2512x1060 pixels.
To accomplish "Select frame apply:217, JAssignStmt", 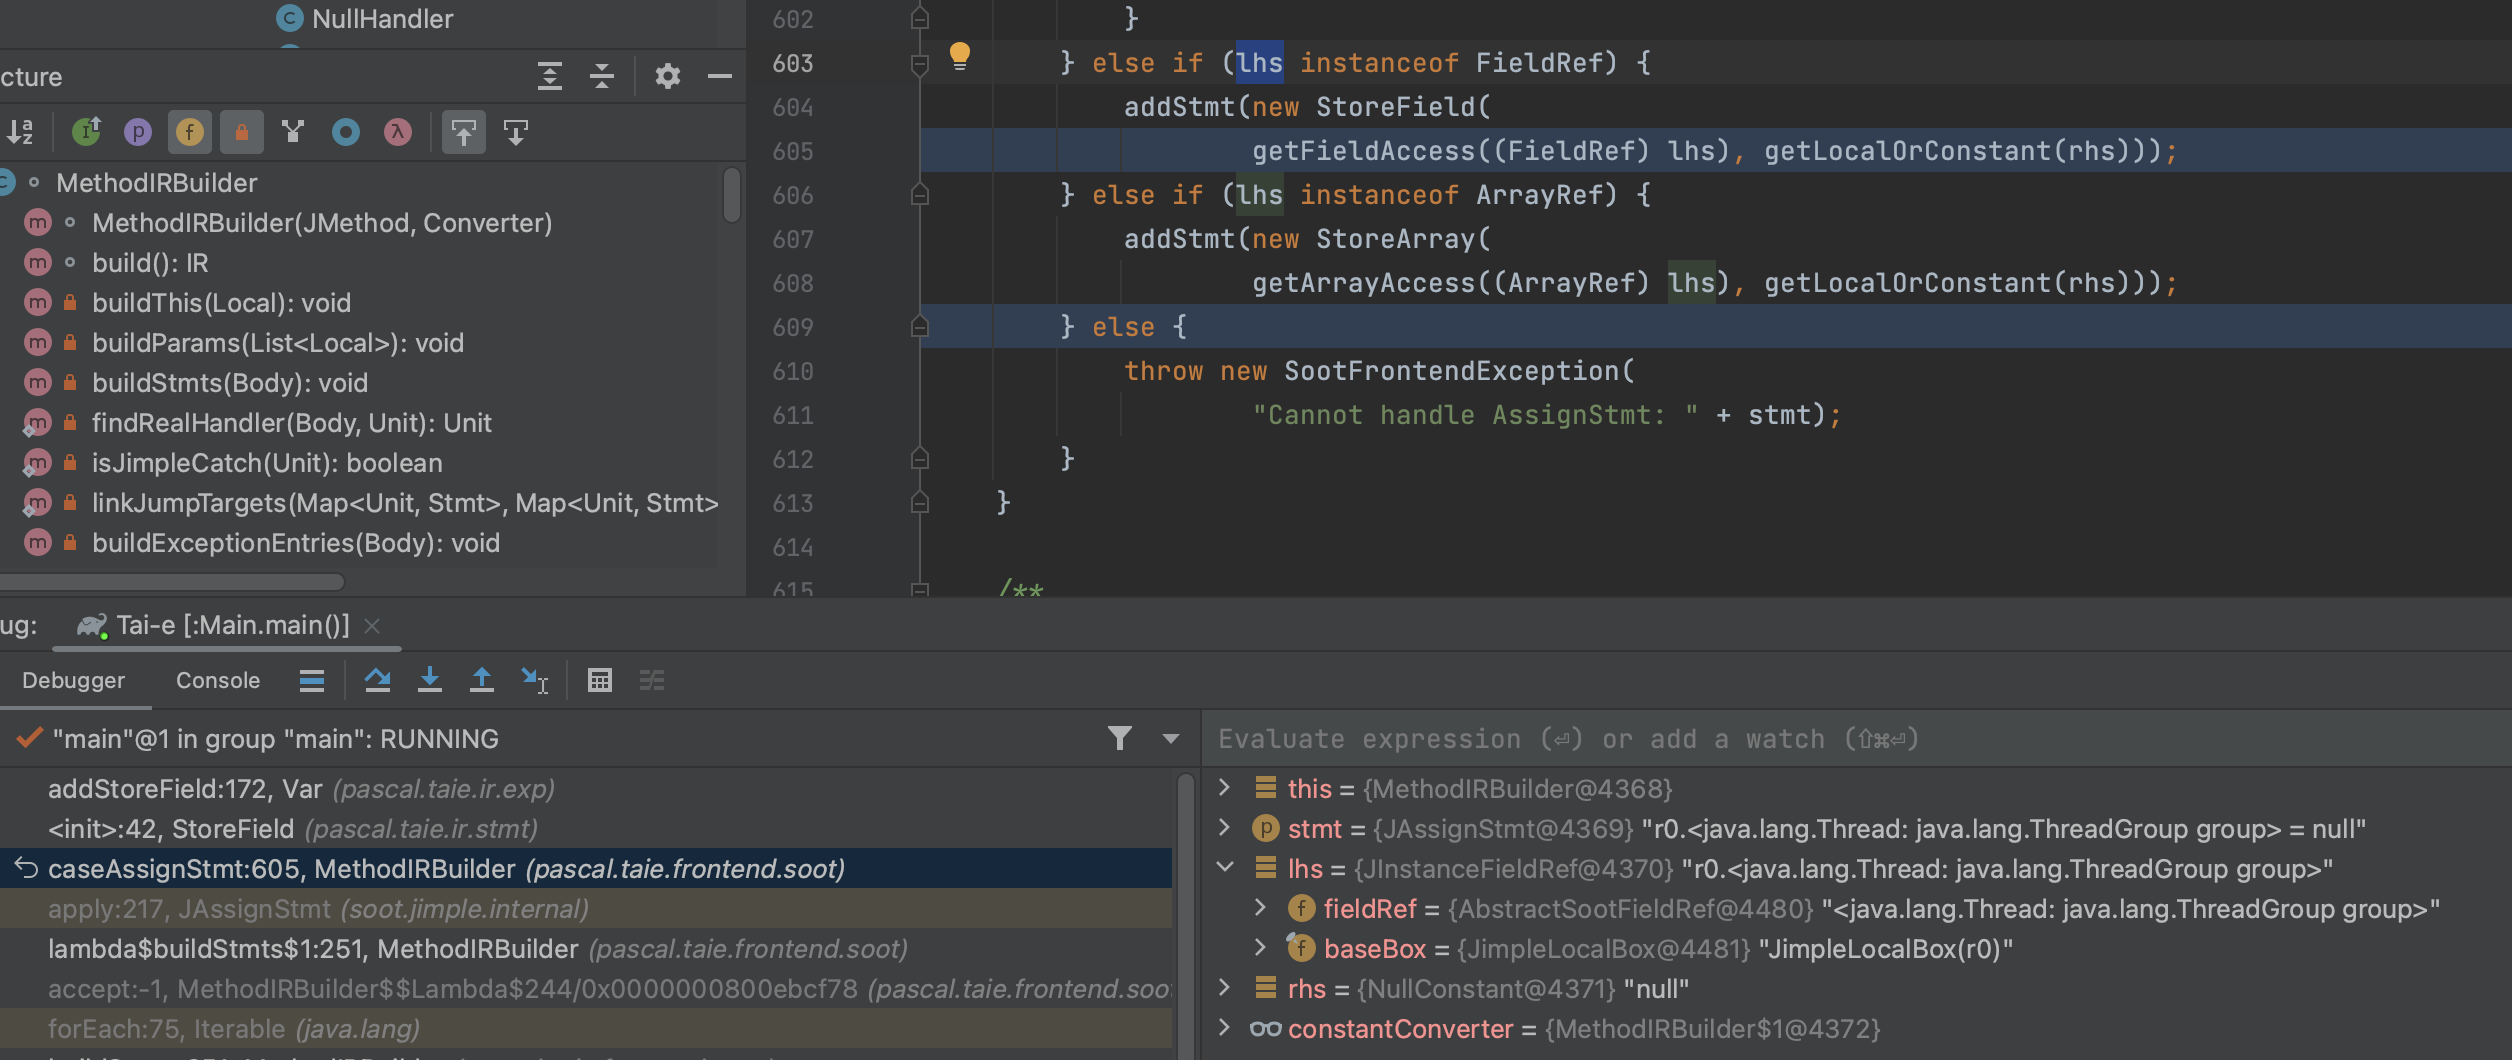I will (586, 909).
